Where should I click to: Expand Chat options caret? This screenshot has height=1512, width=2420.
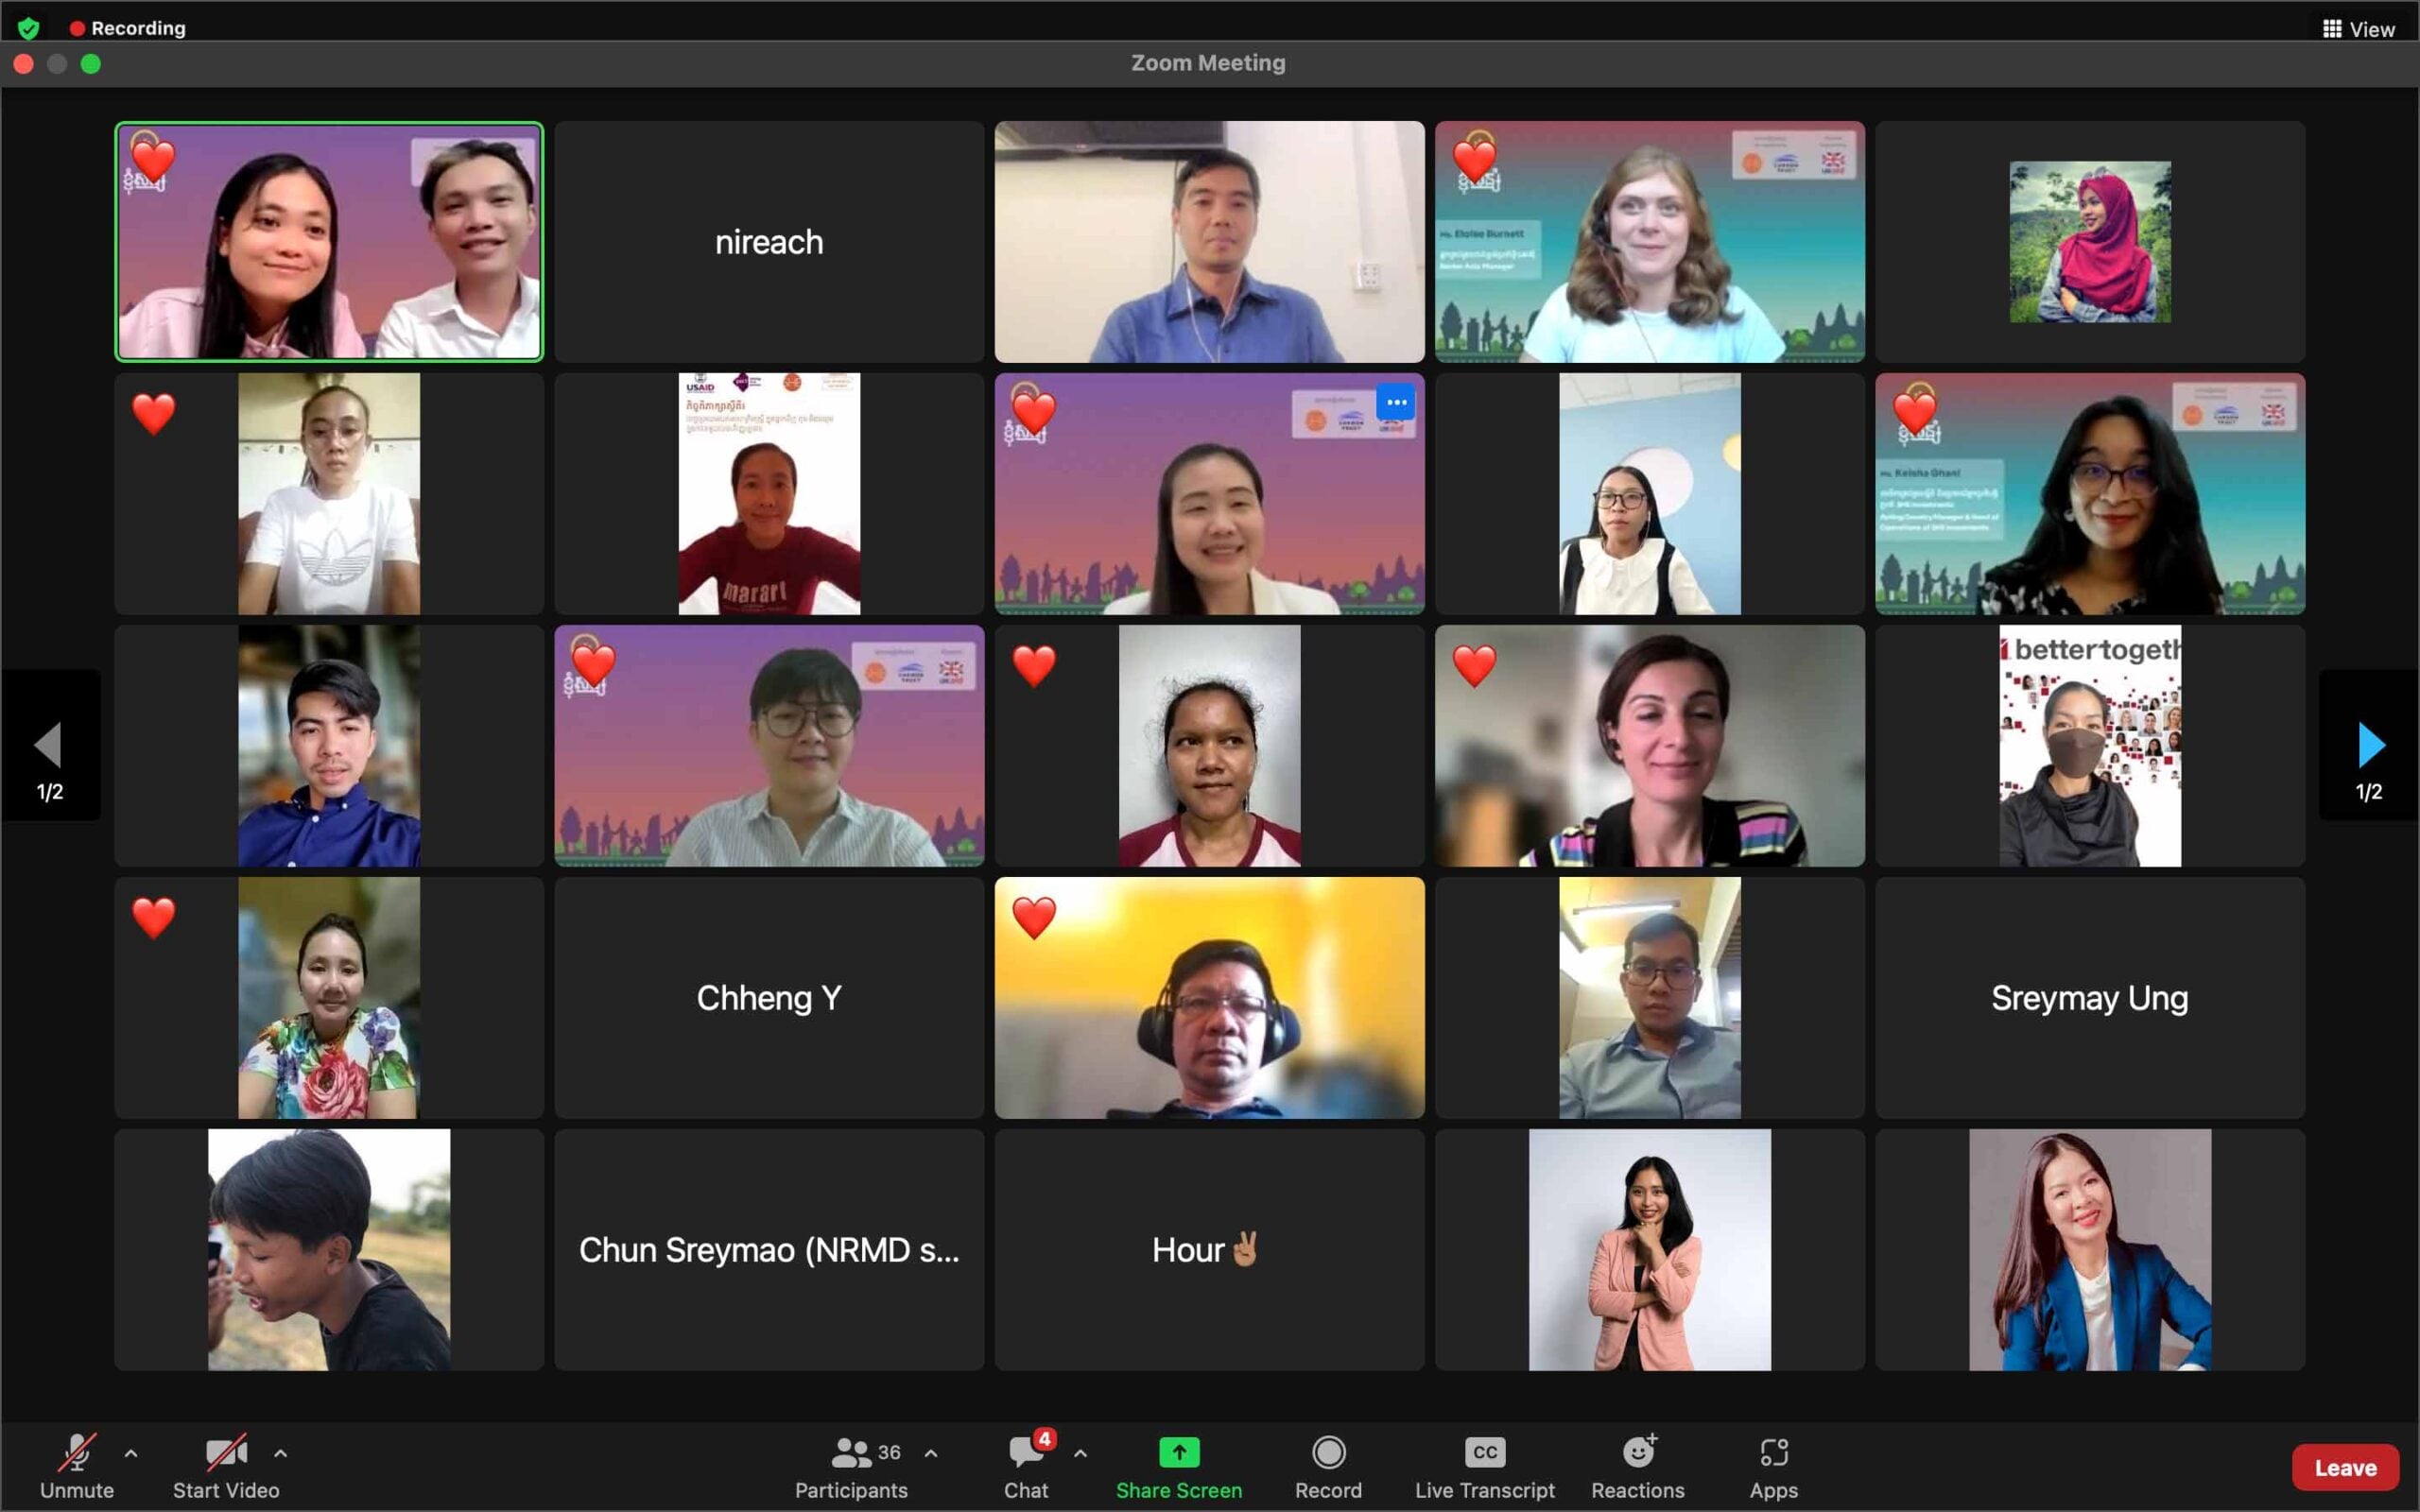point(1080,1453)
